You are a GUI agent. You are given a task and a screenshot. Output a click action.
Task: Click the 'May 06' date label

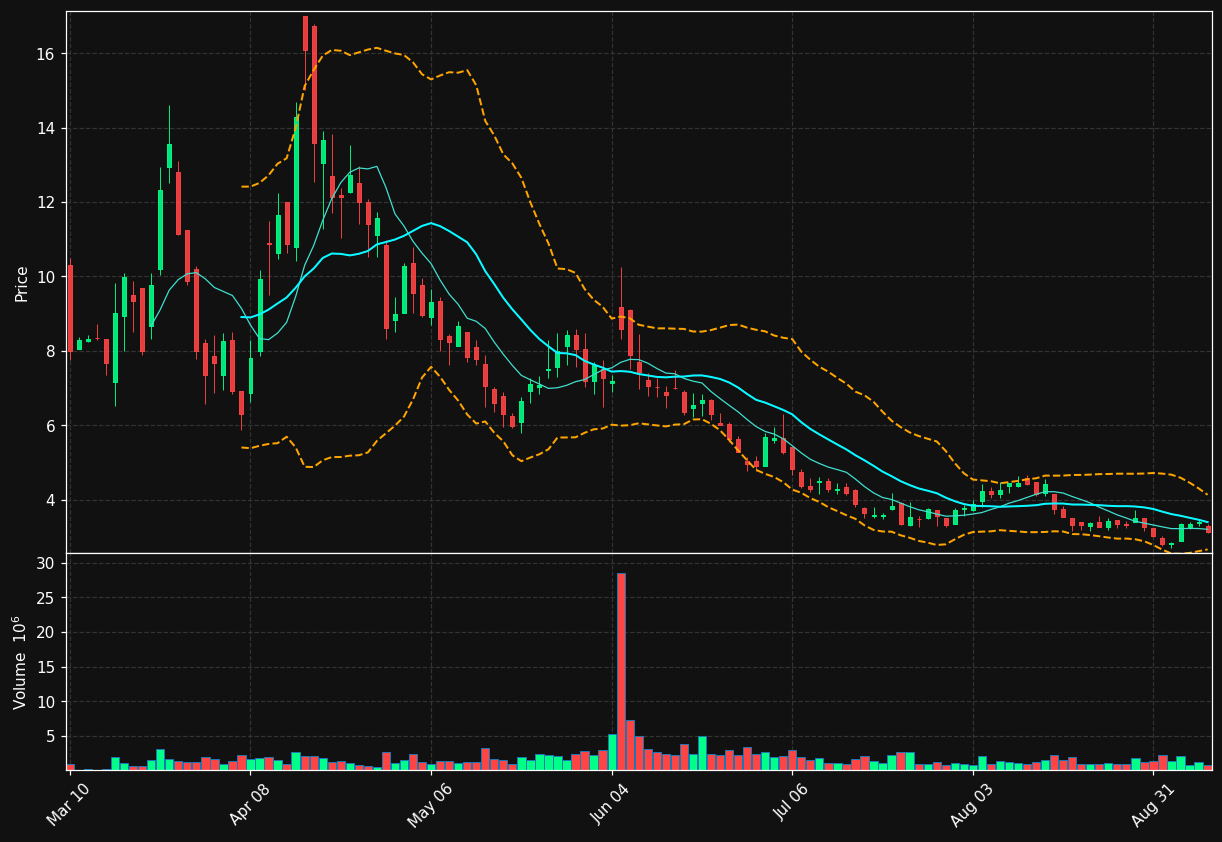pos(430,803)
